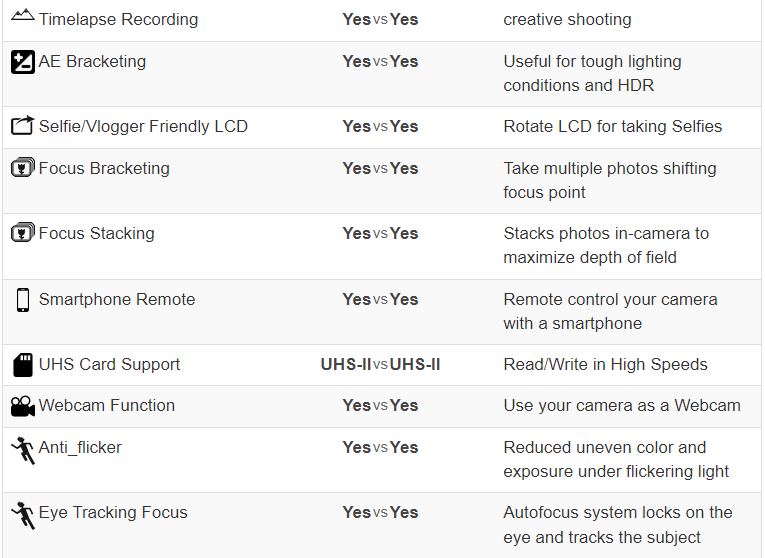Click 'Read/Write in High Speeds' description
Screen dimensions: 765x558
(605, 364)
